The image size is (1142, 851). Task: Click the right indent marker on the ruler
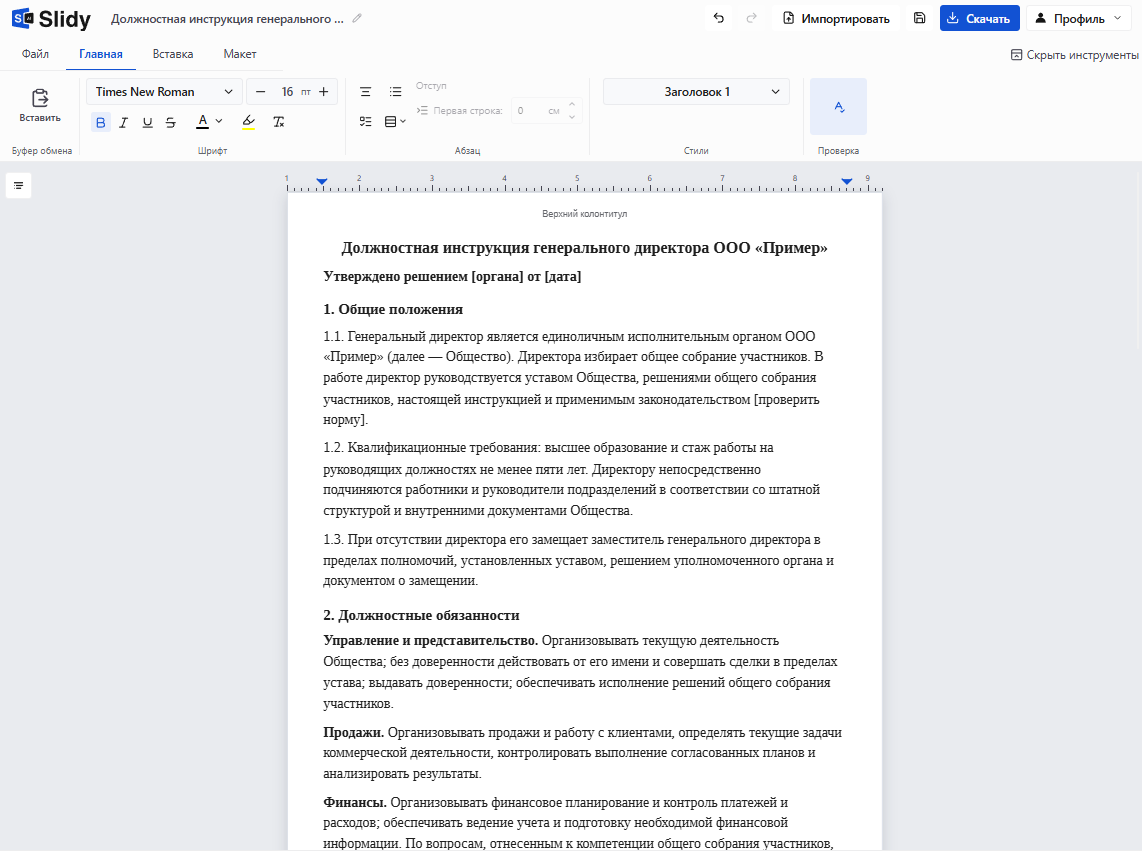[x=846, y=181]
